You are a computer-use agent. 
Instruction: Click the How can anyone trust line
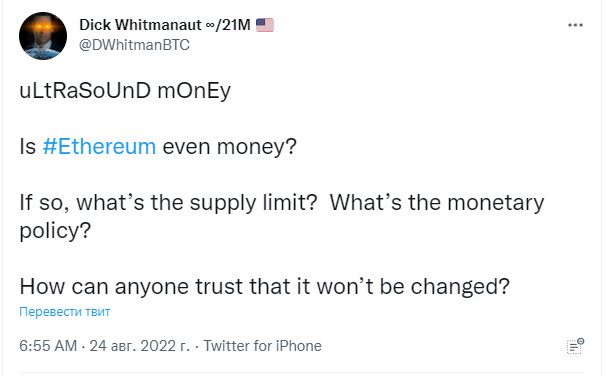(265, 287)
